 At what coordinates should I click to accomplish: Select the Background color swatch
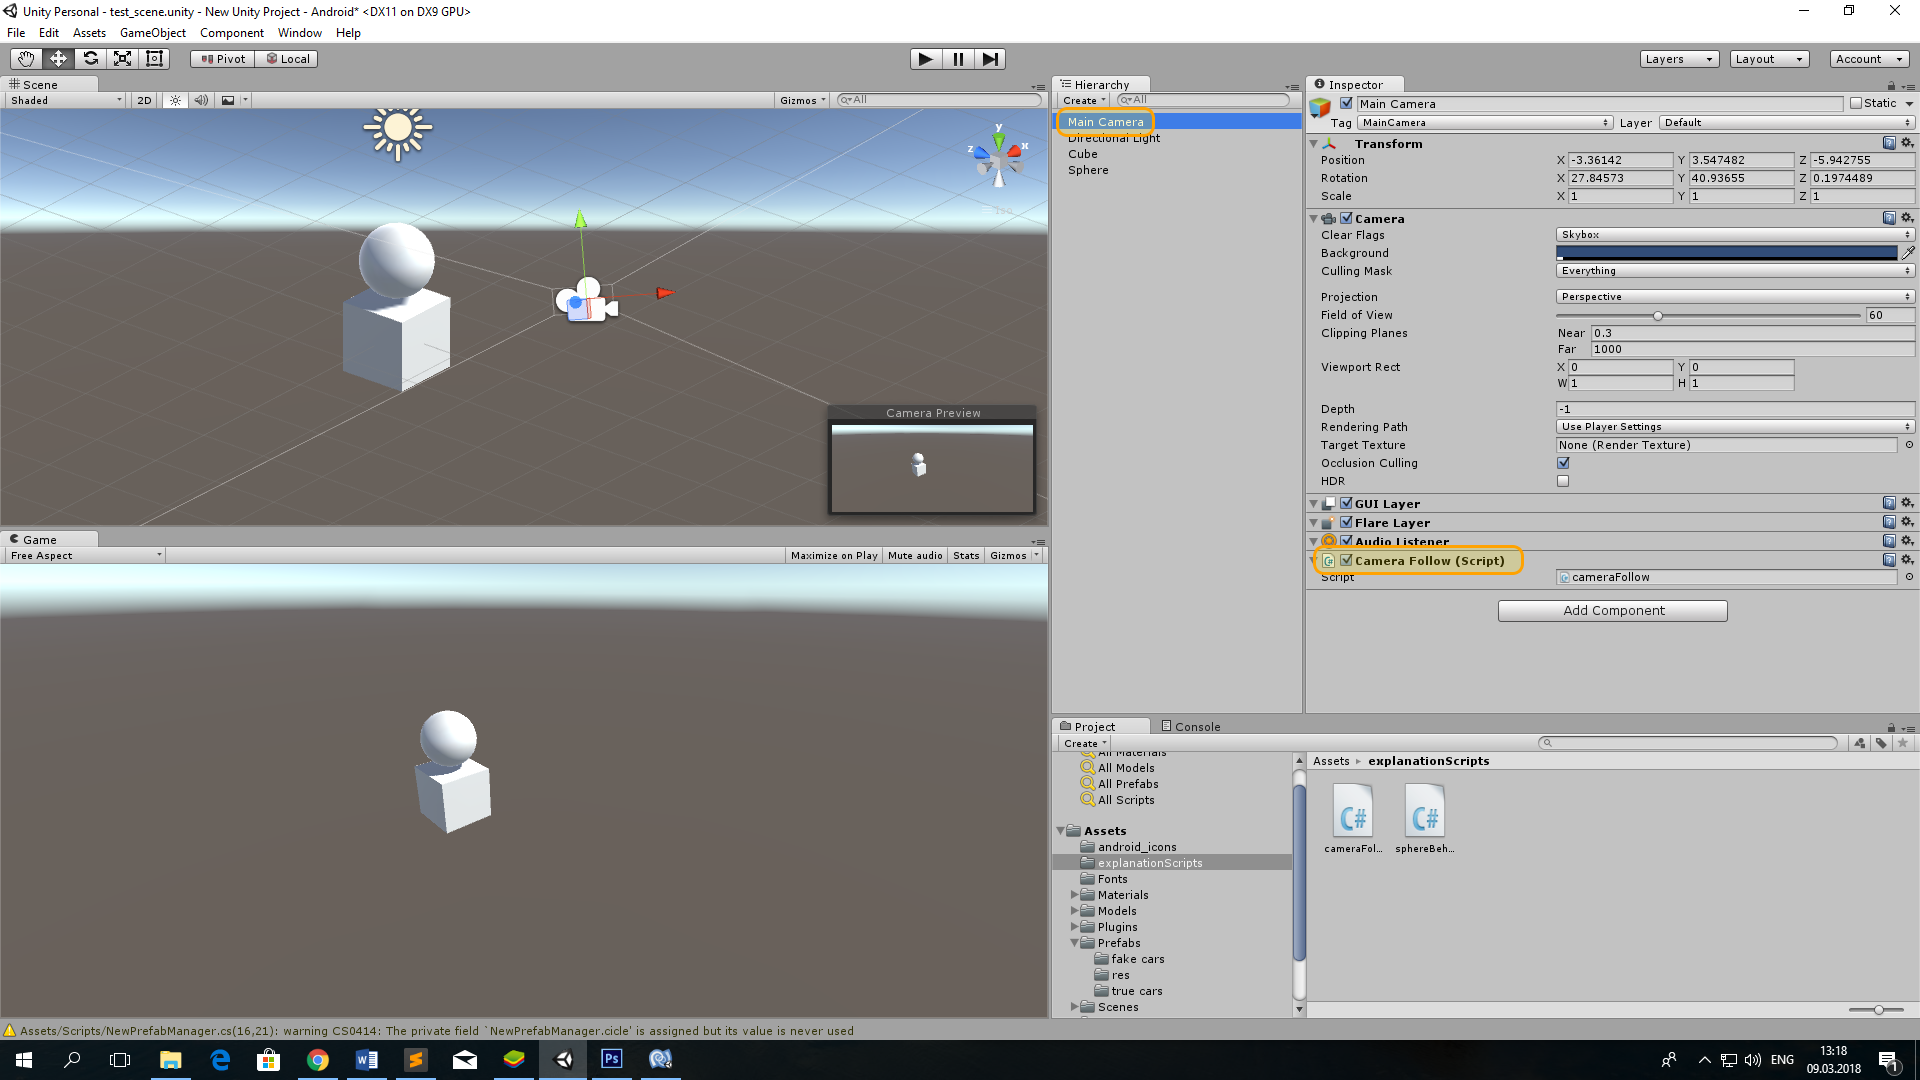coord(1724,252)
